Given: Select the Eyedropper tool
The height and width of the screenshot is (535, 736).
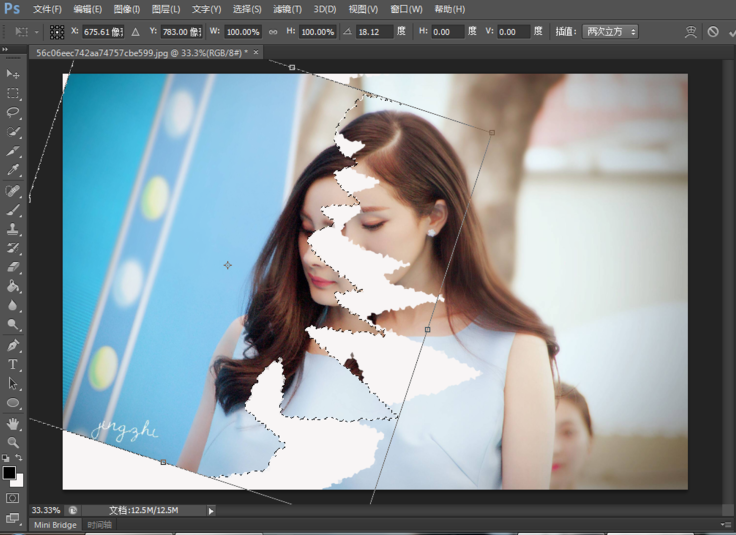Looking at the screenshot, I should tap(13, 170).
